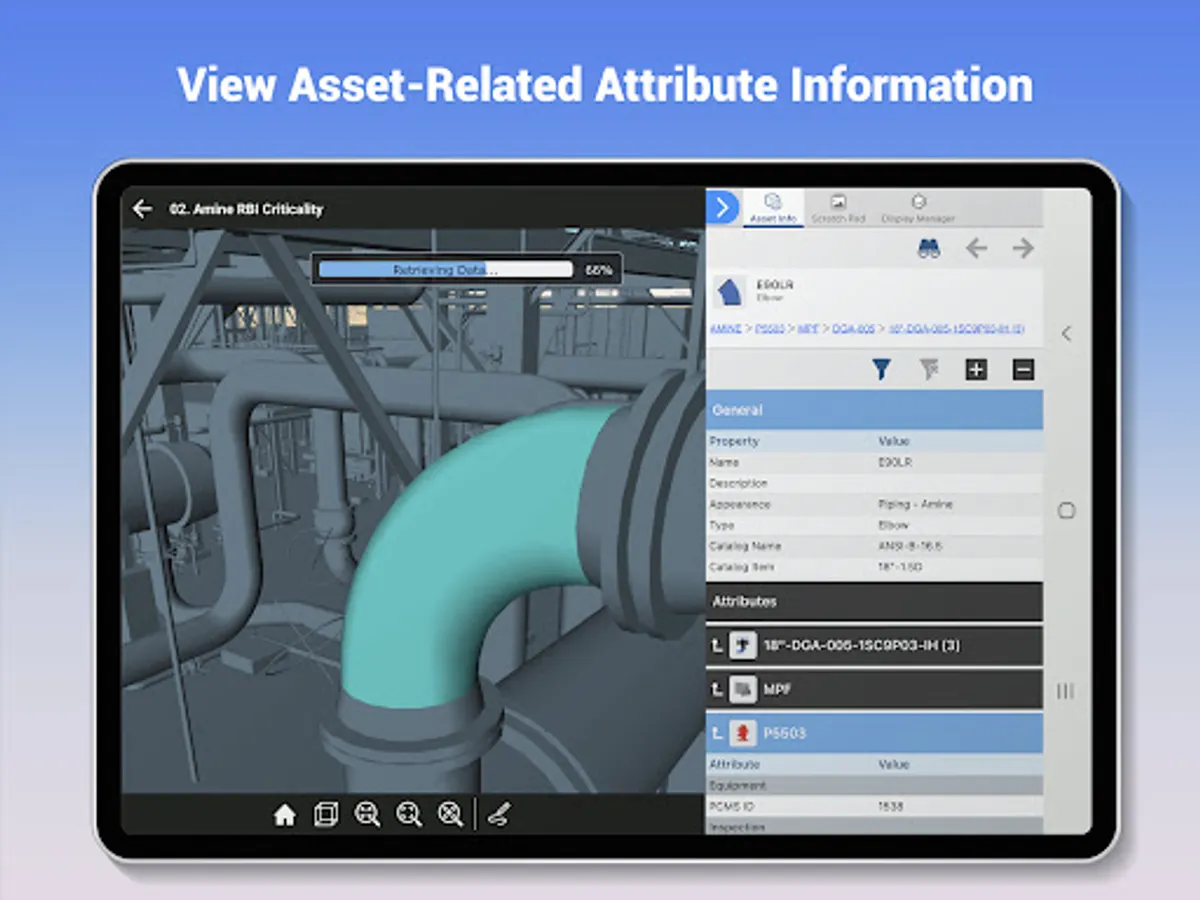Tap the home view icon
The width and height of the screenshot is (1200, 900).
coord(285,816)
